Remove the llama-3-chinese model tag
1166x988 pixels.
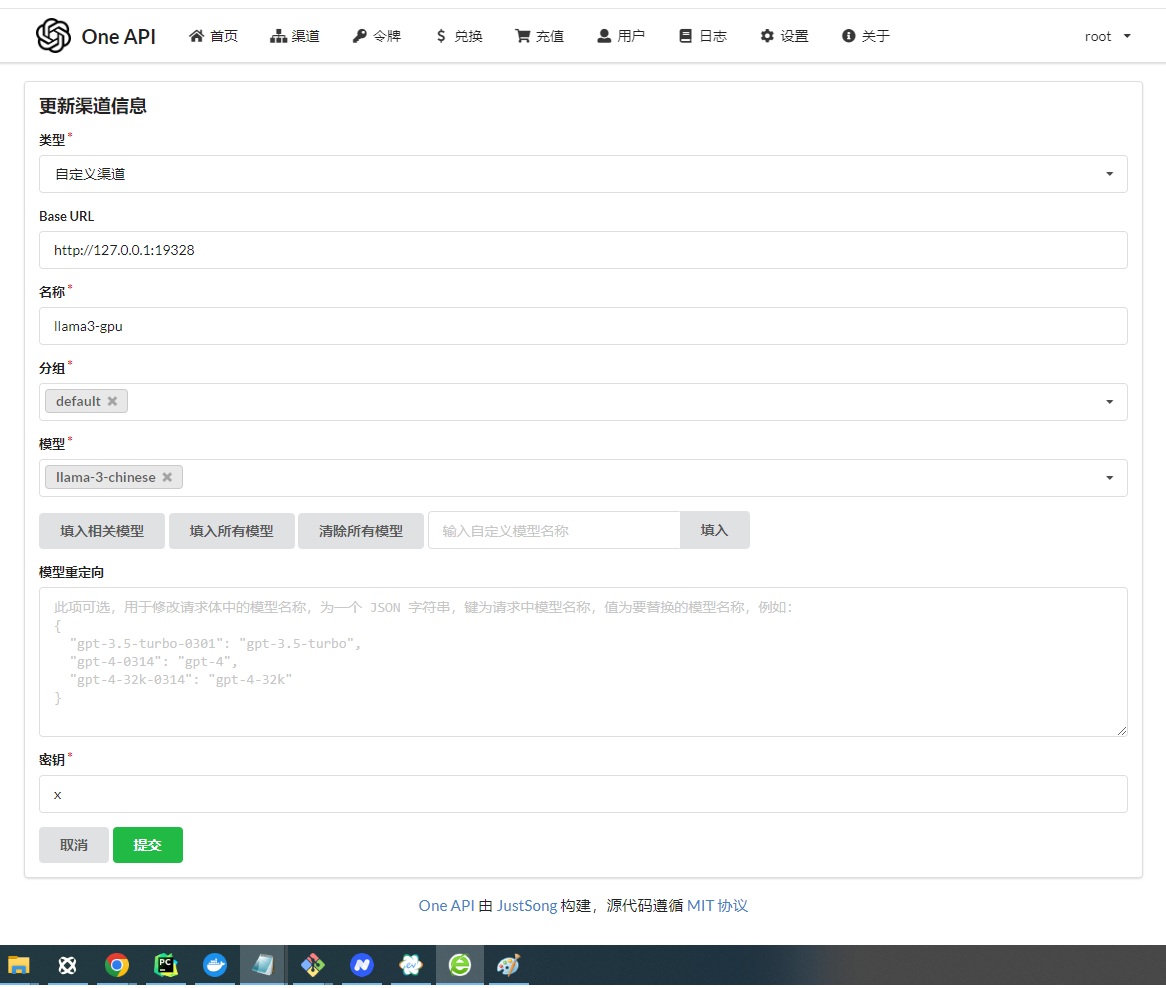pyautogui.click(x=167, y=477)
